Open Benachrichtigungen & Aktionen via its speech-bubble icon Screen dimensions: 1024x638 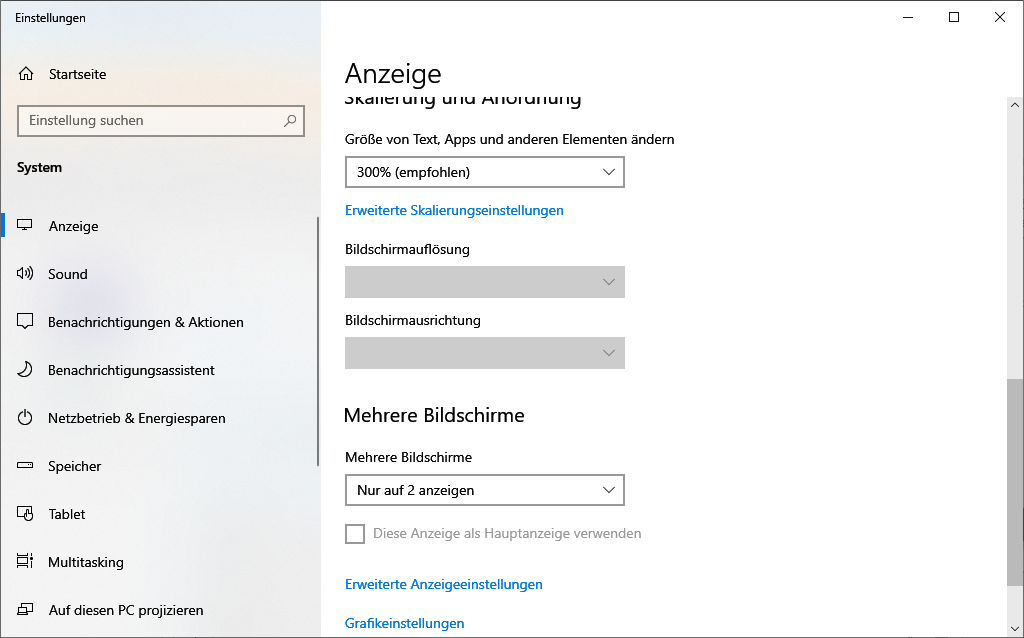(25, 322)
